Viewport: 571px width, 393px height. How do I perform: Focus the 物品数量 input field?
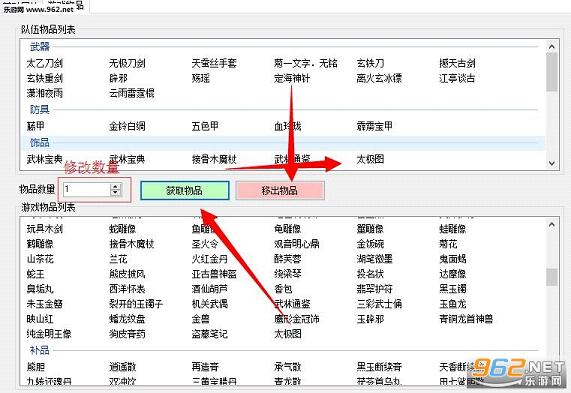point(87,189)
